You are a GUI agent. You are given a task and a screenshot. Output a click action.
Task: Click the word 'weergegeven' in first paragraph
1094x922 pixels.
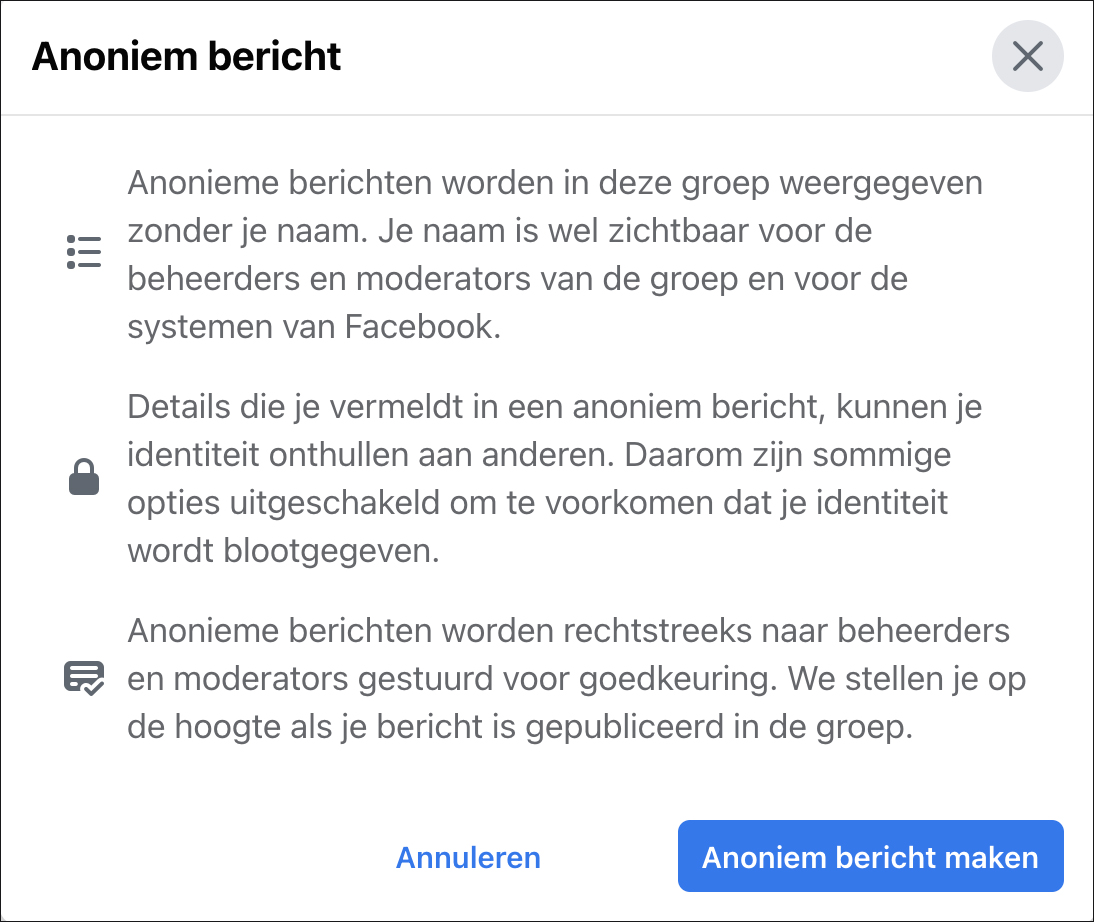coord(881,184)
